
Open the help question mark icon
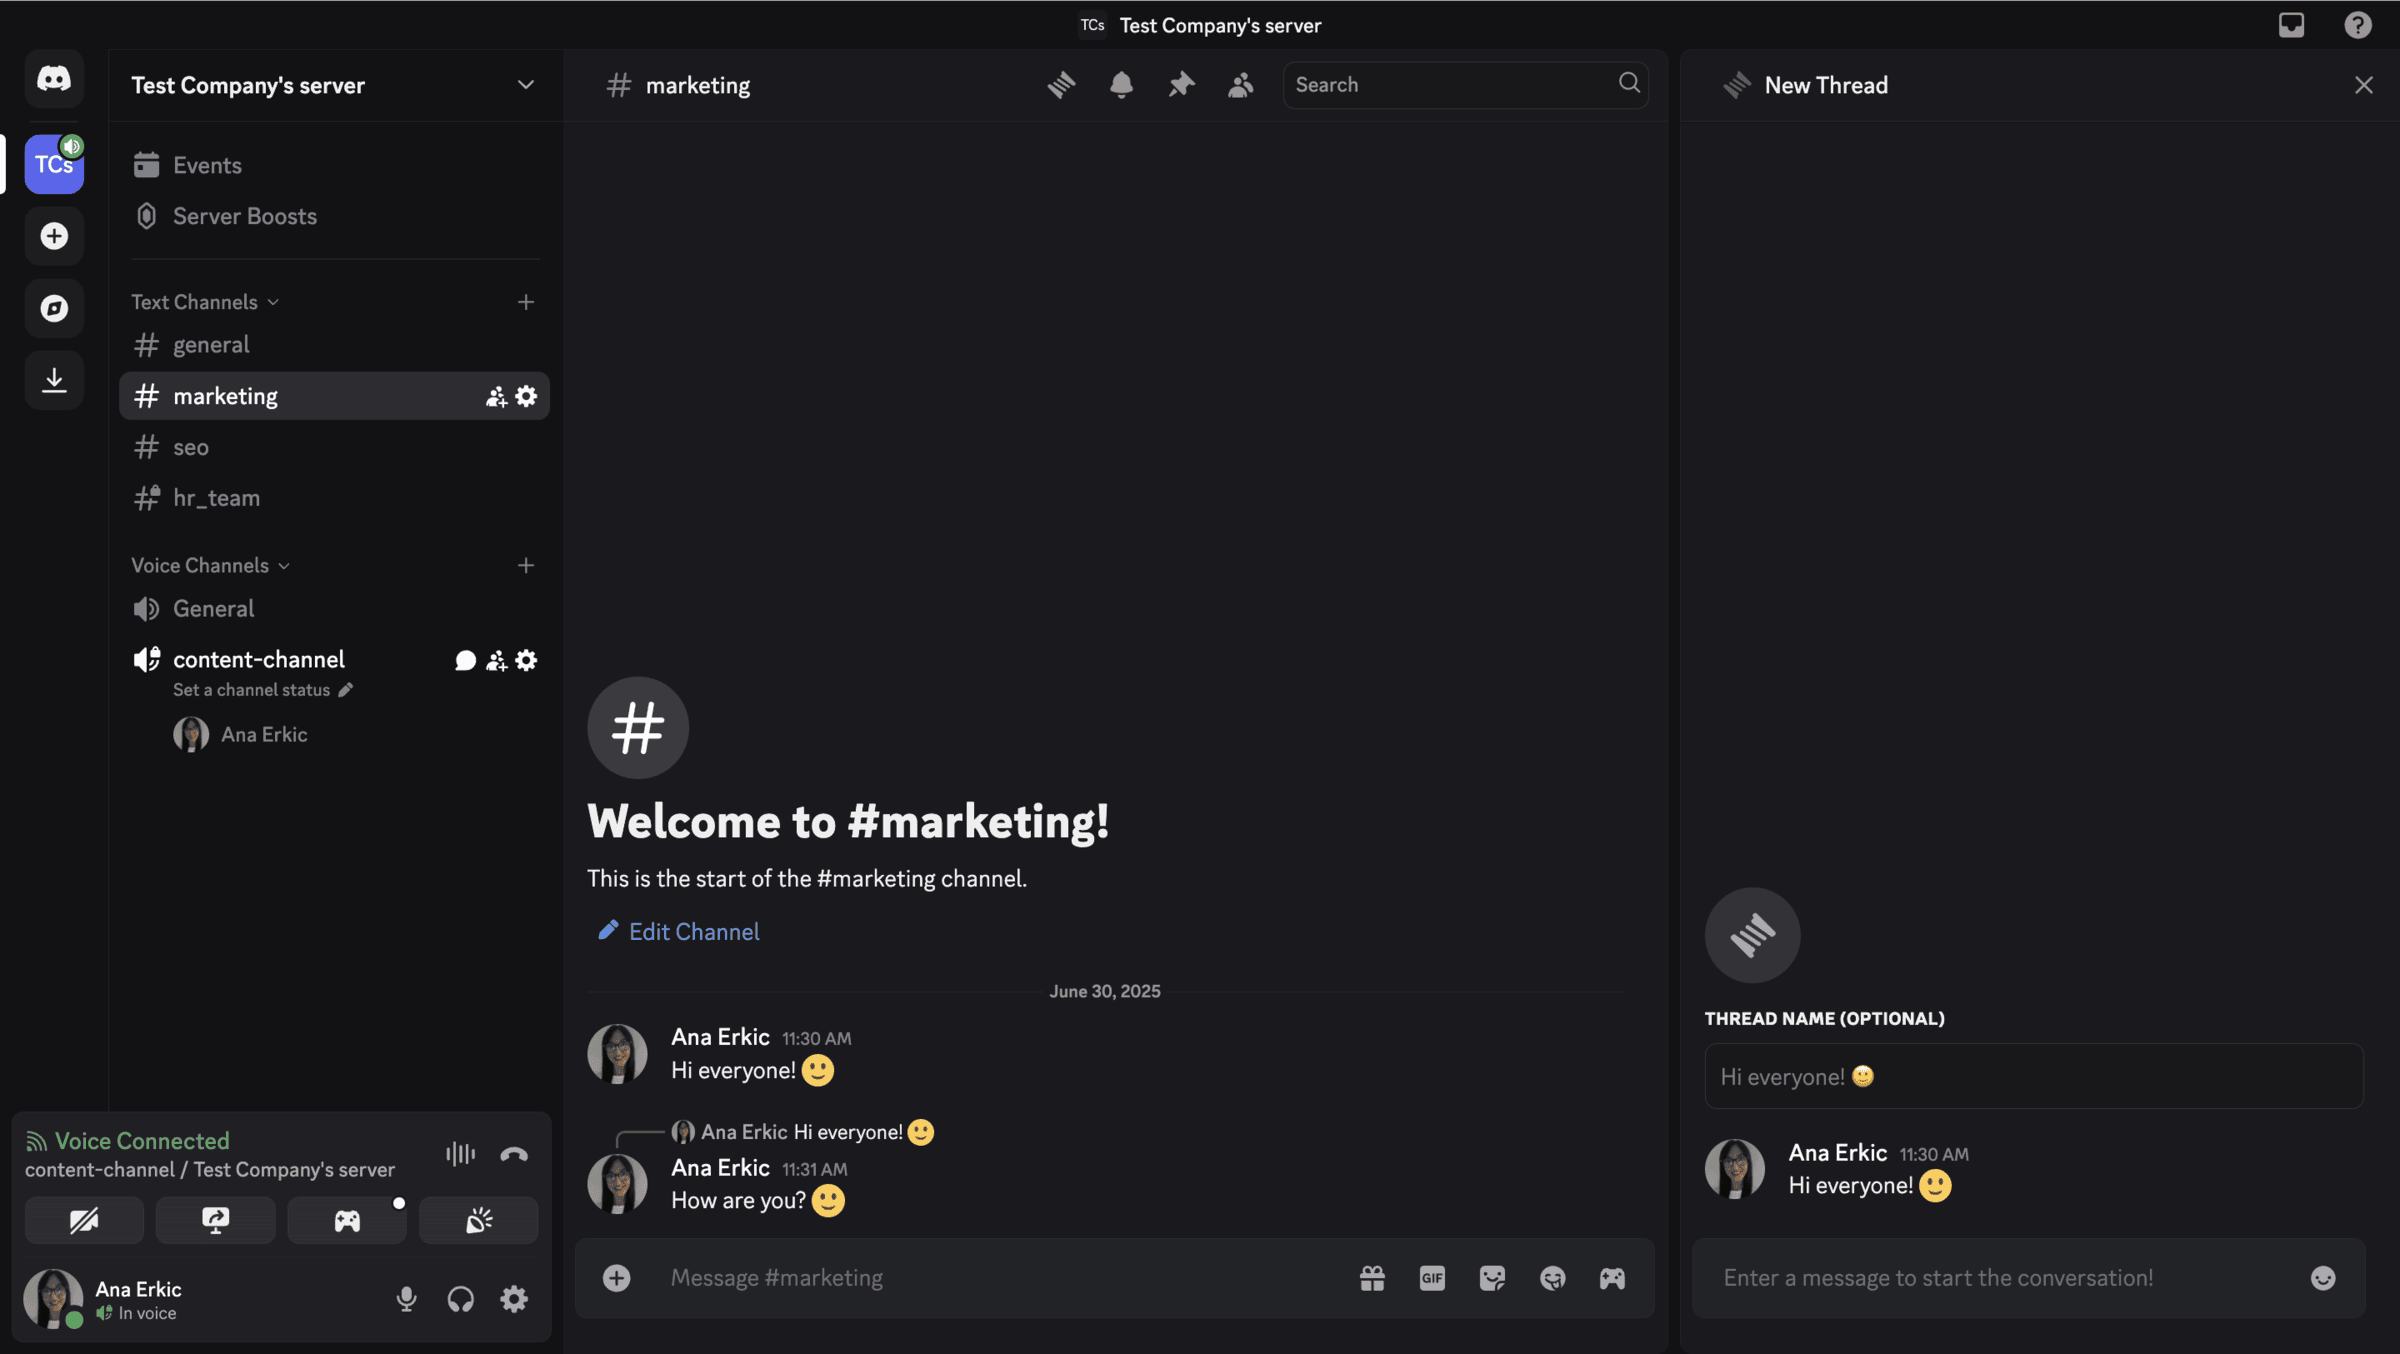2358,25
